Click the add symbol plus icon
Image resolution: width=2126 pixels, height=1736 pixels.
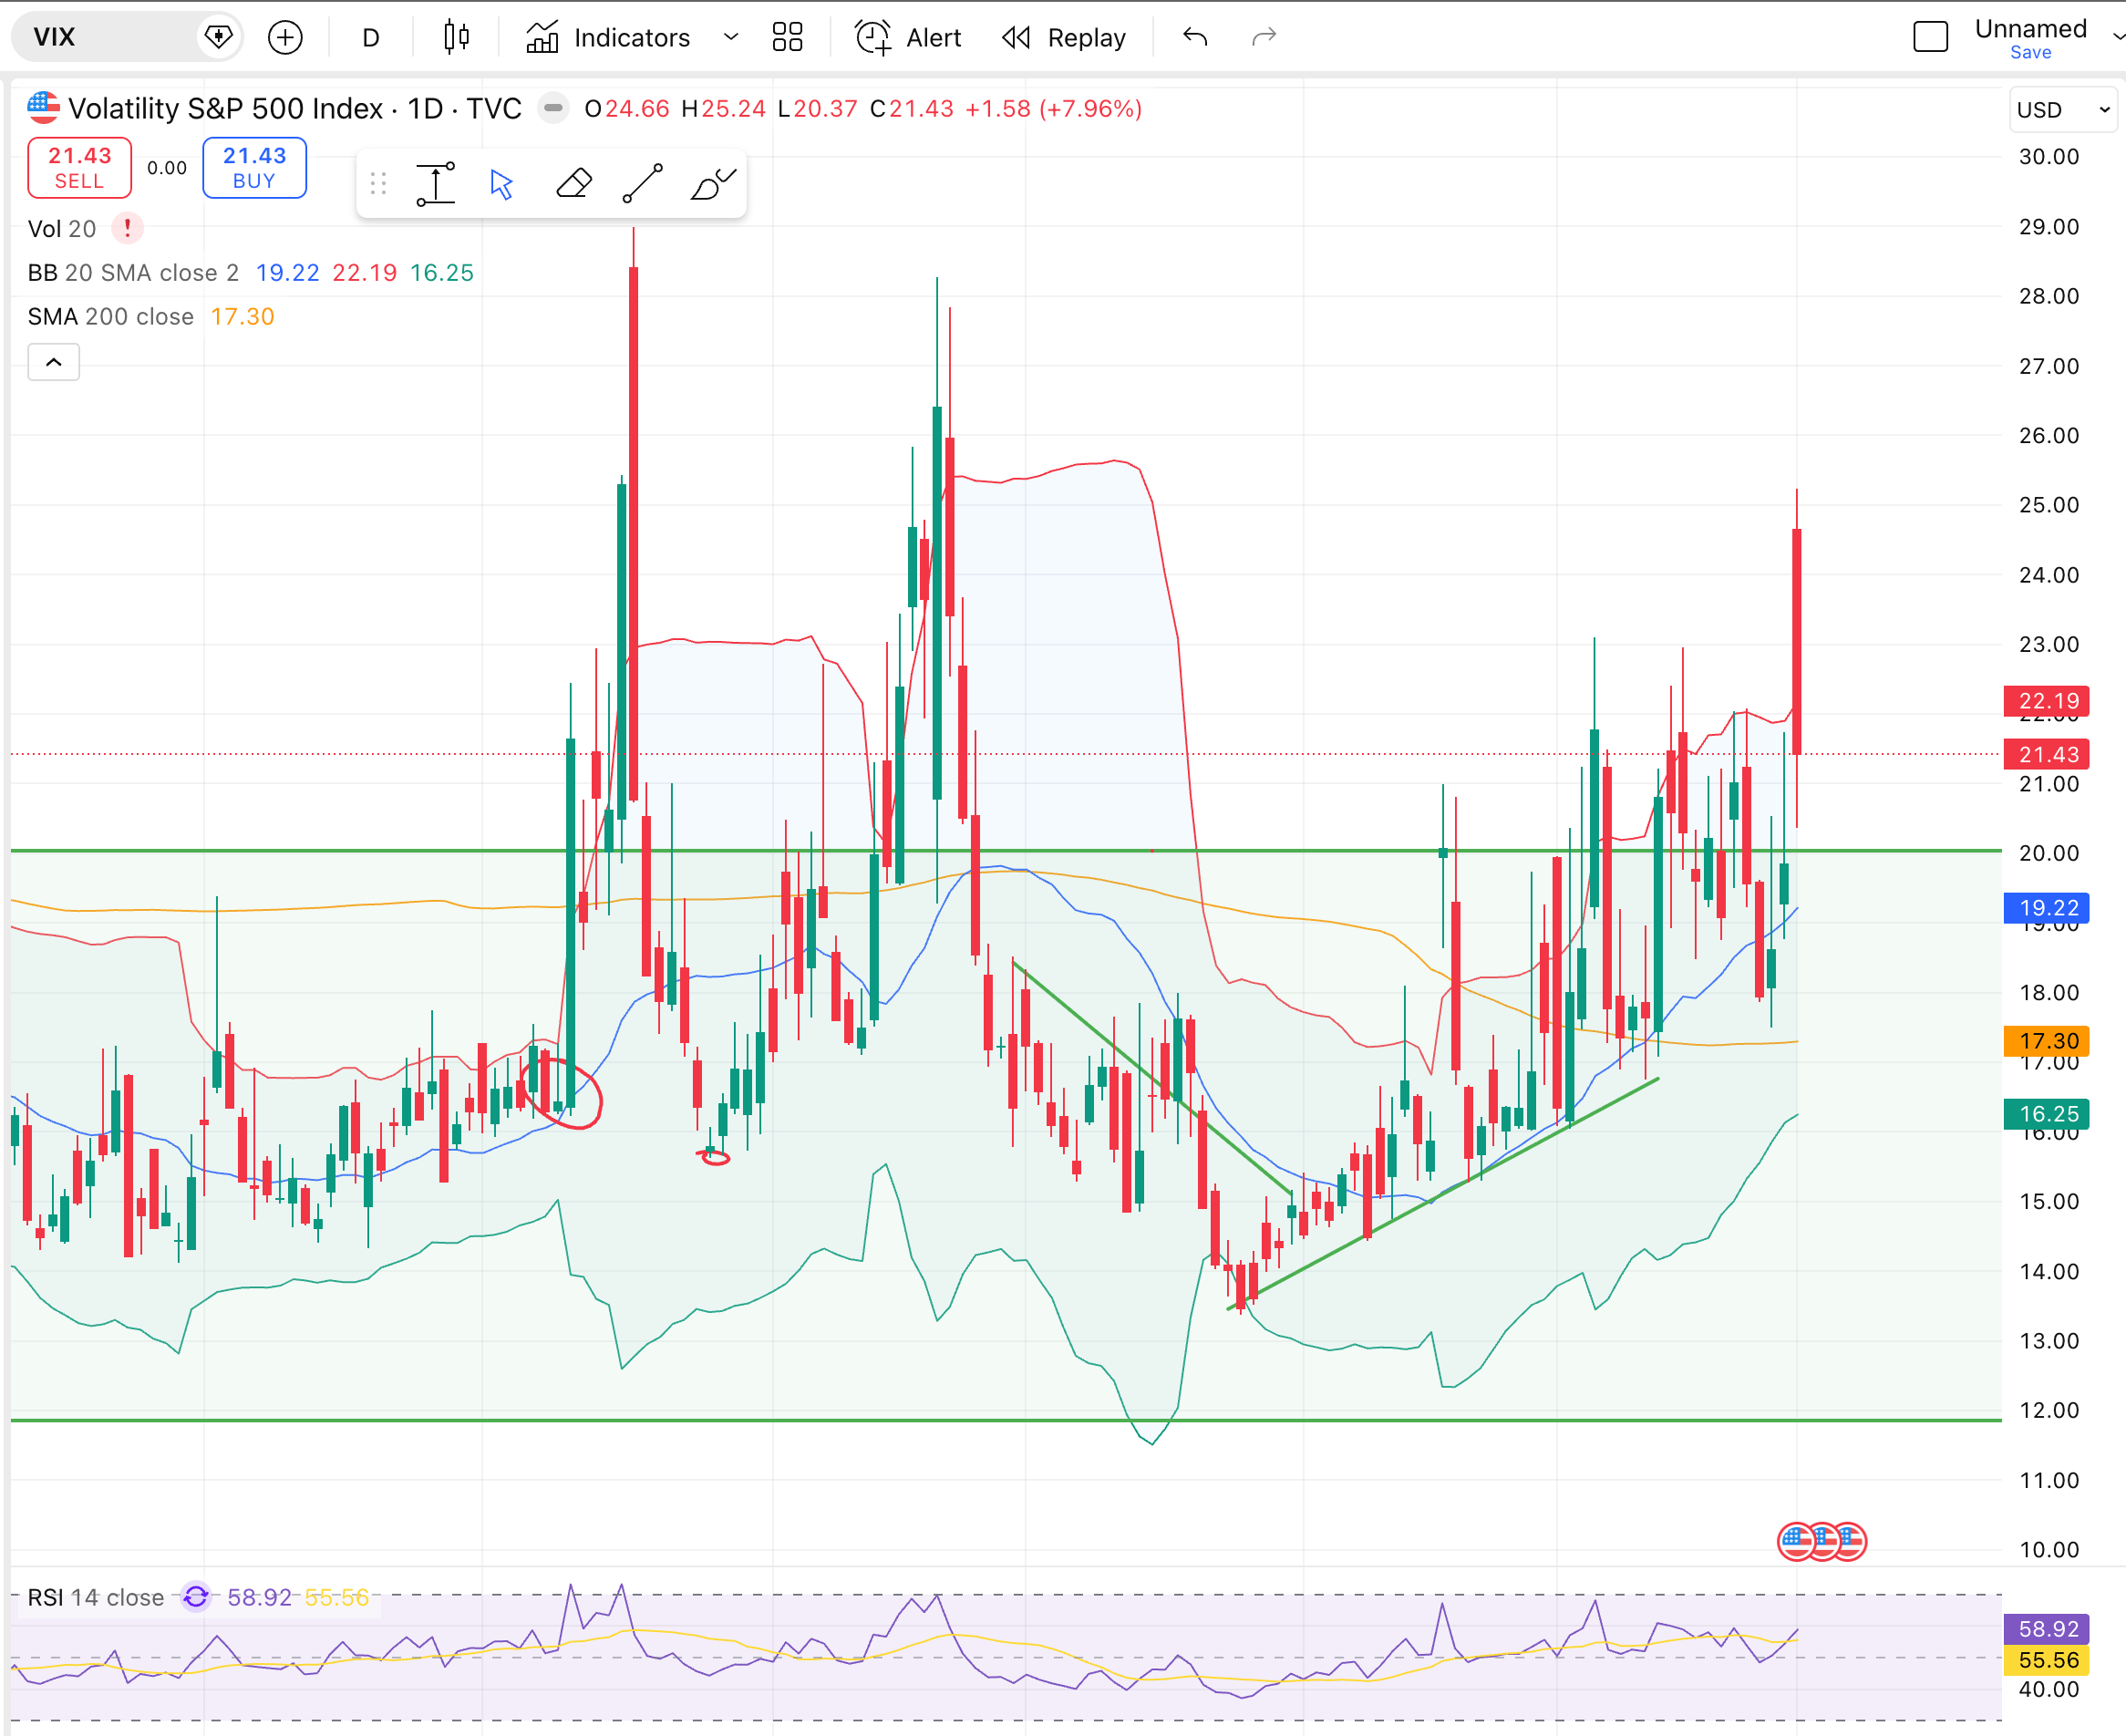click(285, 38)
